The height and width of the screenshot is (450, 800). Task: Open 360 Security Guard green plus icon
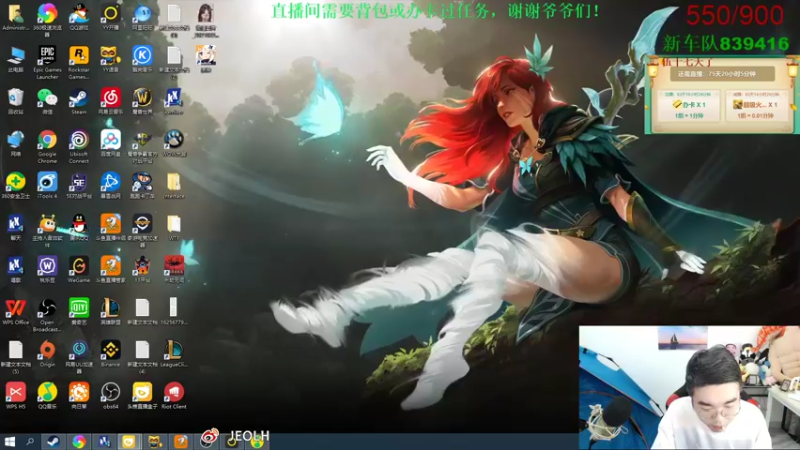tap(15, 186)
